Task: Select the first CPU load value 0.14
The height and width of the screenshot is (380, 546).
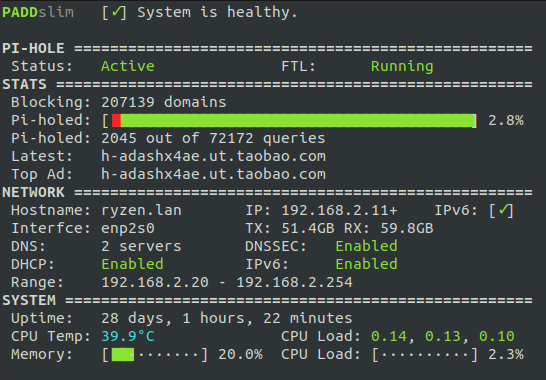Action: tap(389, 336)
